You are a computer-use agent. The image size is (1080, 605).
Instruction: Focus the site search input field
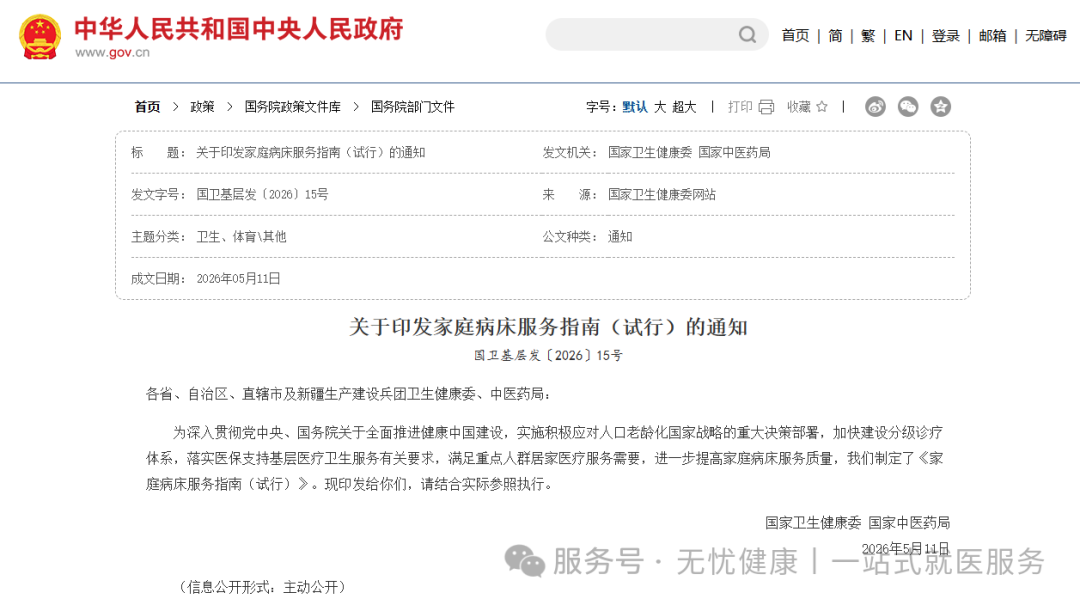tap(656, 34)
